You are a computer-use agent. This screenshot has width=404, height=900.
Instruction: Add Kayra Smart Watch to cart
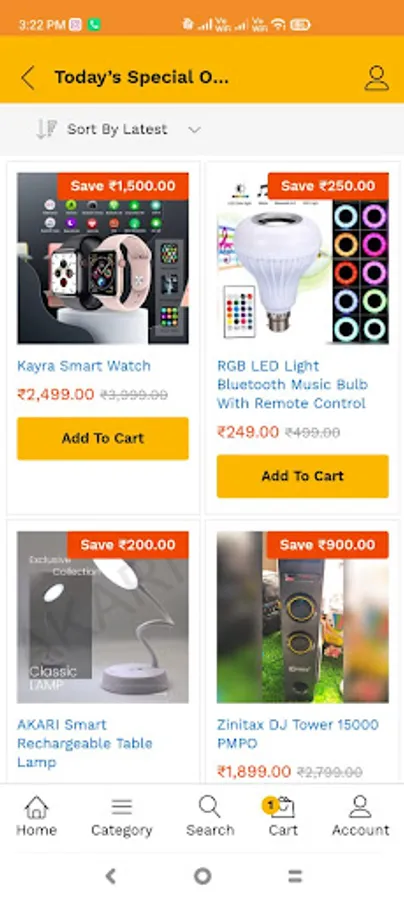click(103, 439)
